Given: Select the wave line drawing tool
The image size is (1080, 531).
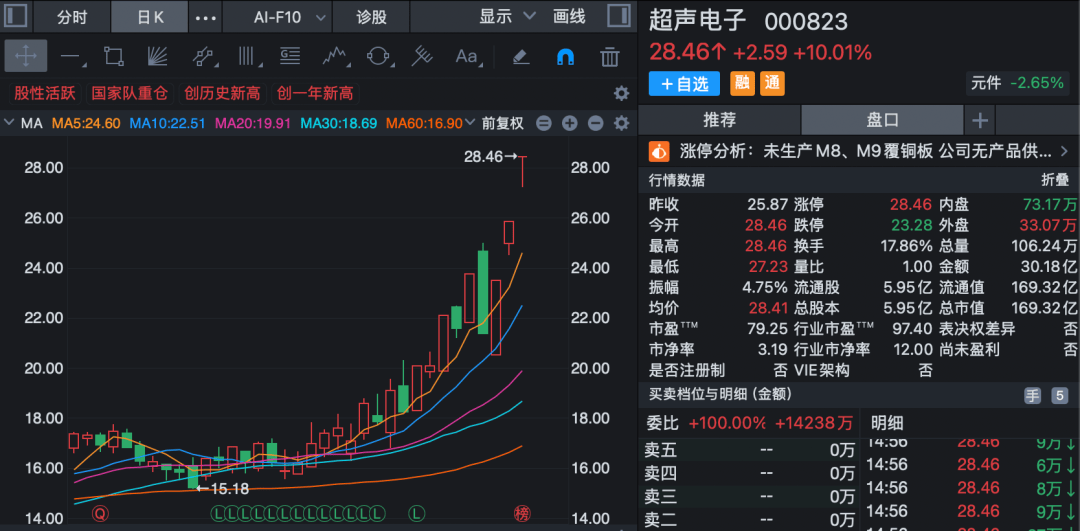Looking at the screenshot, I should point(335,56).
